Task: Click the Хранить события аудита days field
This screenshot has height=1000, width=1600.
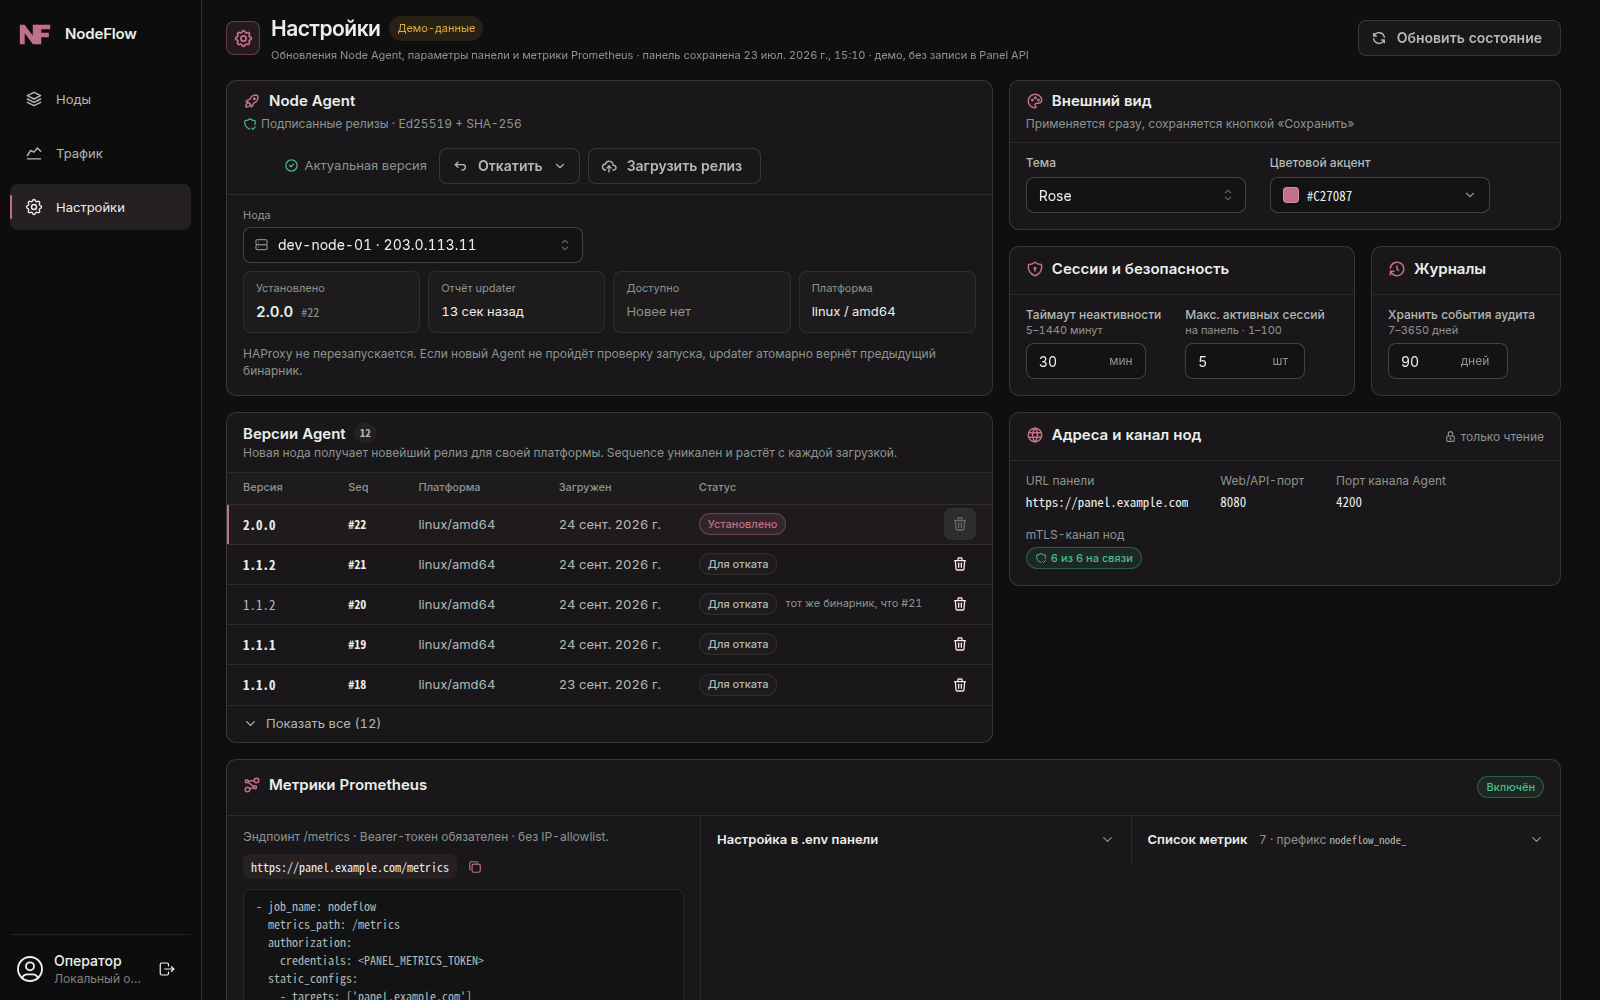Action: coord(1448,361)
